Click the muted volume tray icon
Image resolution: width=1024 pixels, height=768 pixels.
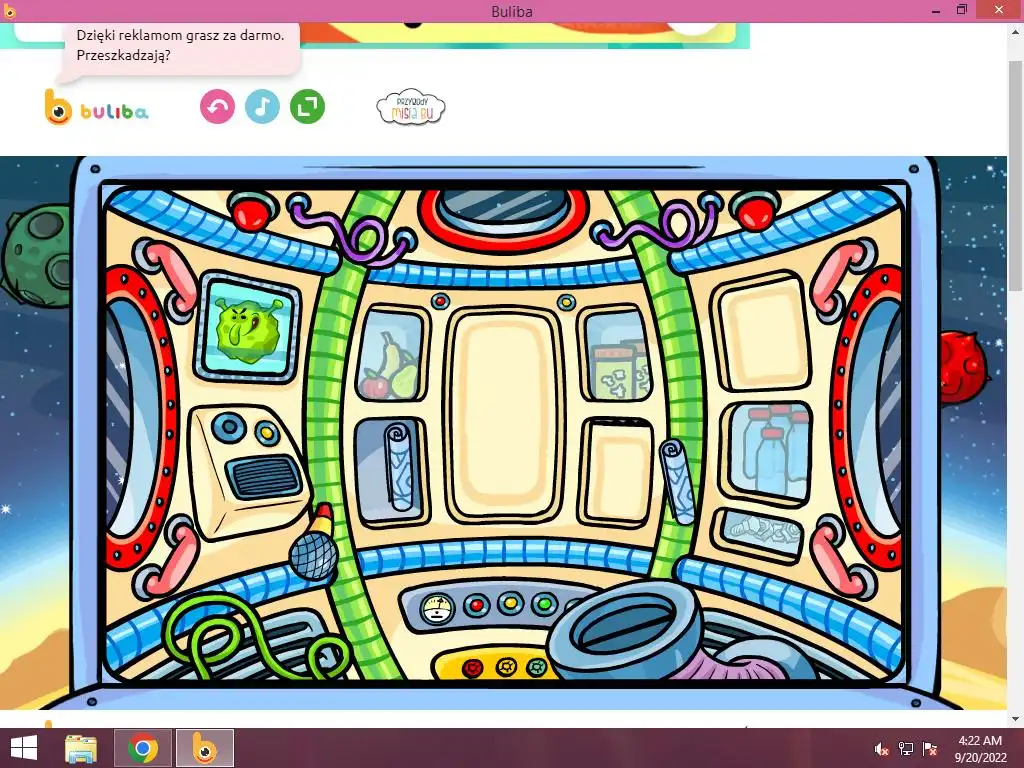[x=882, y=749]
